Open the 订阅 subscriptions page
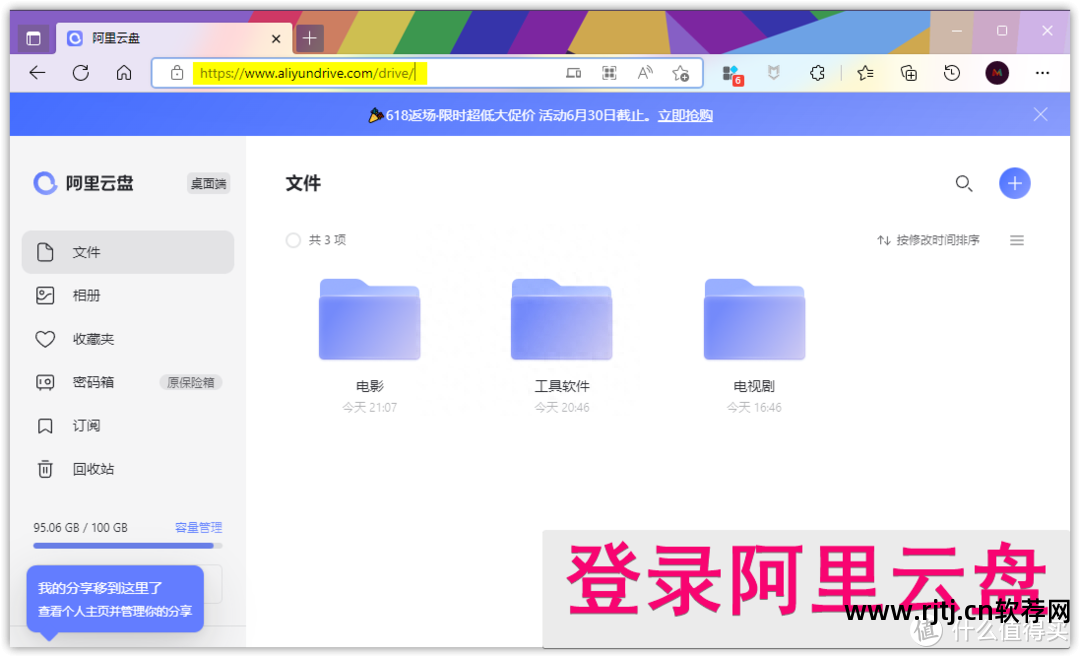Image resolution: width=1080 pixels, height=657 pixels. pyautogui.click(x=87, y=426)
